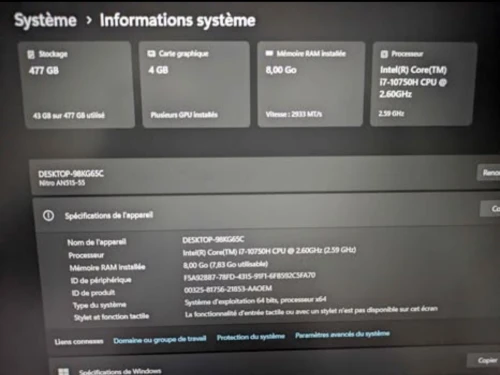Click the Windows logo icon in Spécifications de Windows
The image size is (500, 375).
pyautogui.click(x=63, y=371)
